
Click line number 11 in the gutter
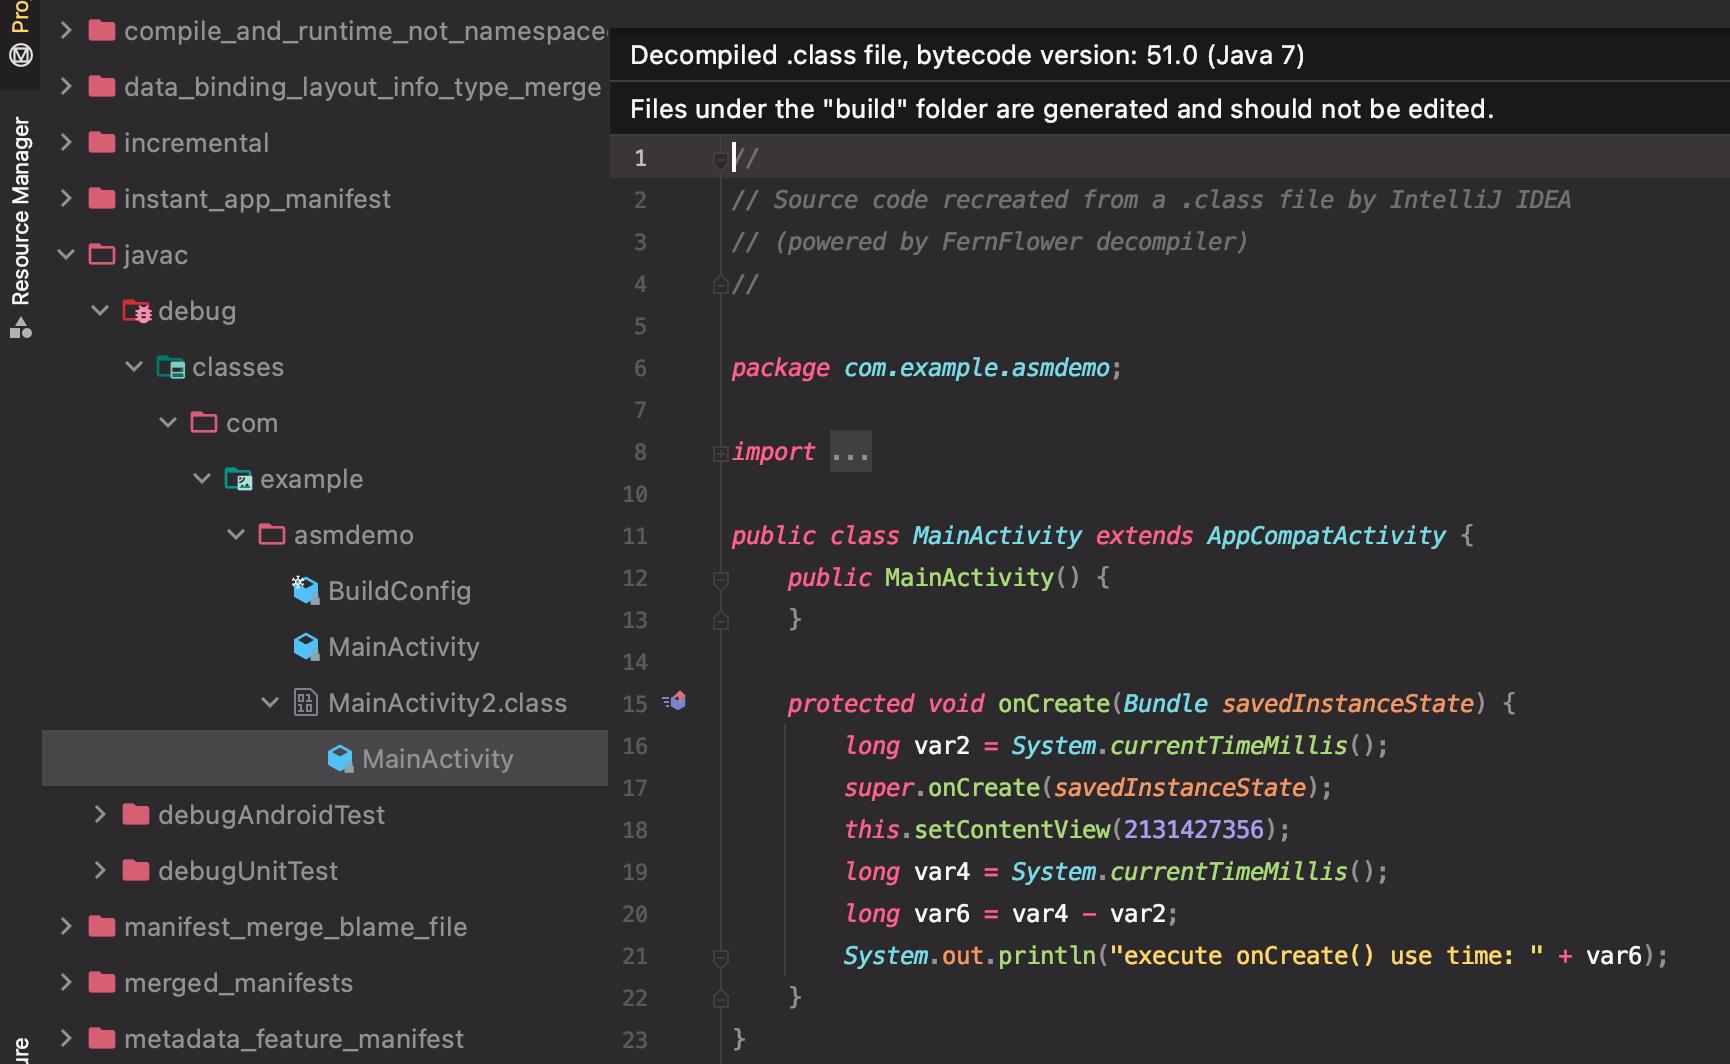pos(635,536)
